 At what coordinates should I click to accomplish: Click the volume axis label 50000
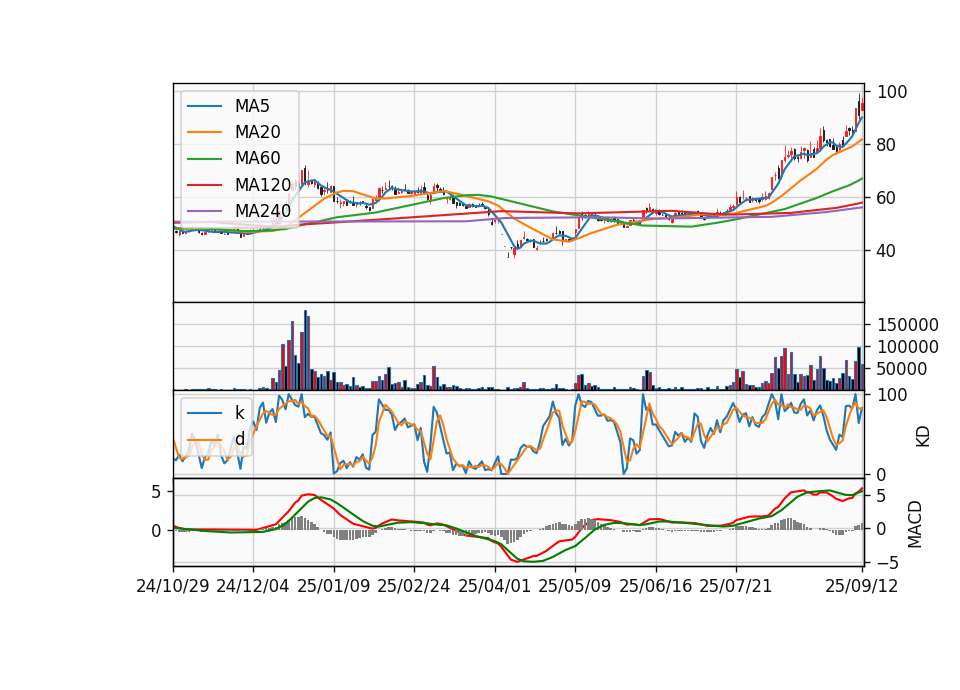(902, 369)
